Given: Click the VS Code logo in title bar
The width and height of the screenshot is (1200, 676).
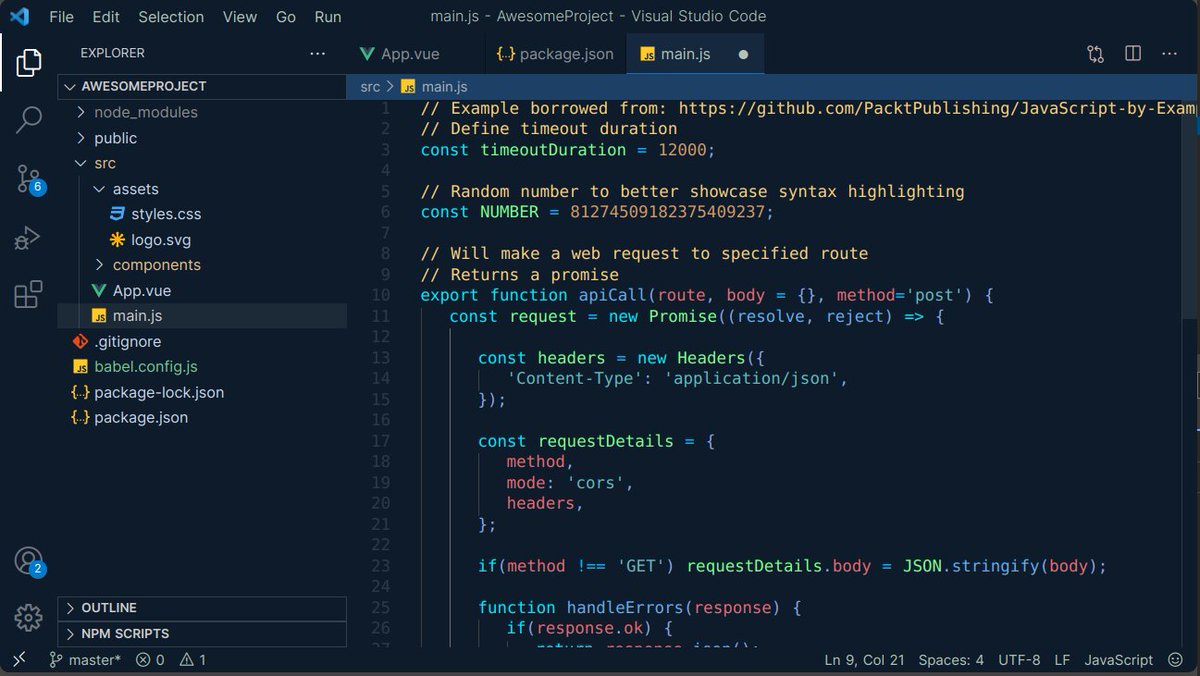Looking at the screenshot, I should [x=19, y=17].
